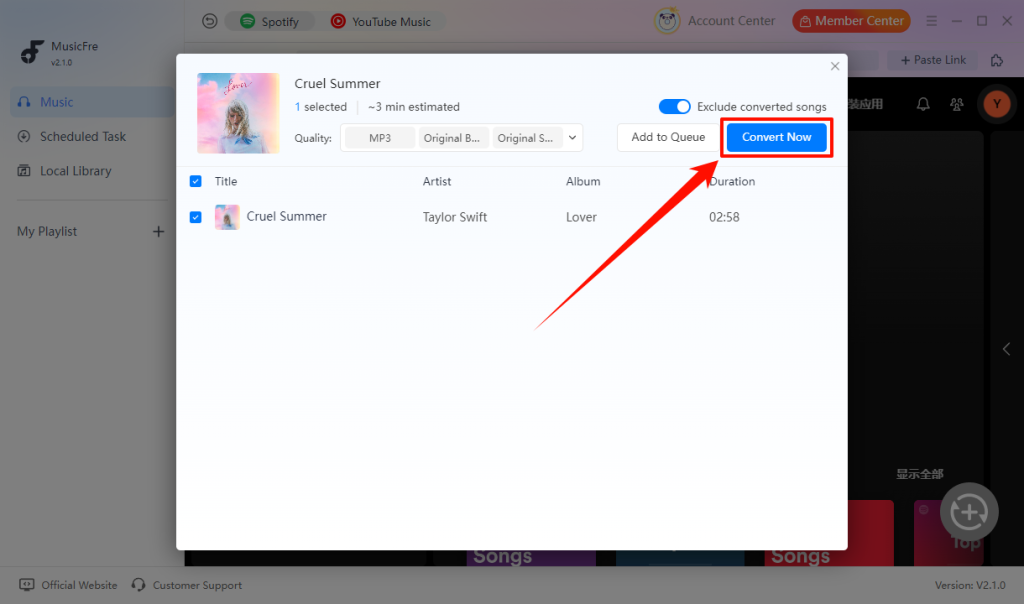Click the refresh/back circular arrow icon
Viewport: 1024px width, 604px height.
[210, 22]
